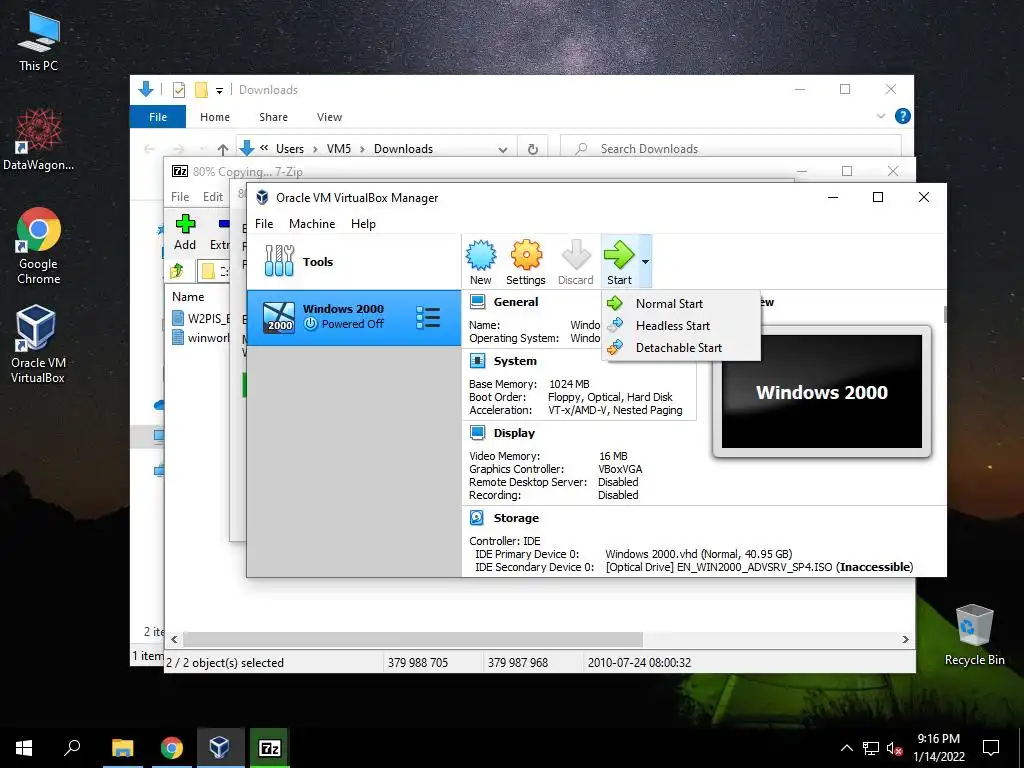The width and height of the screenshot is (1024, 768).
Task: Click the green Start arrow icon
Action: click(619, 255)
